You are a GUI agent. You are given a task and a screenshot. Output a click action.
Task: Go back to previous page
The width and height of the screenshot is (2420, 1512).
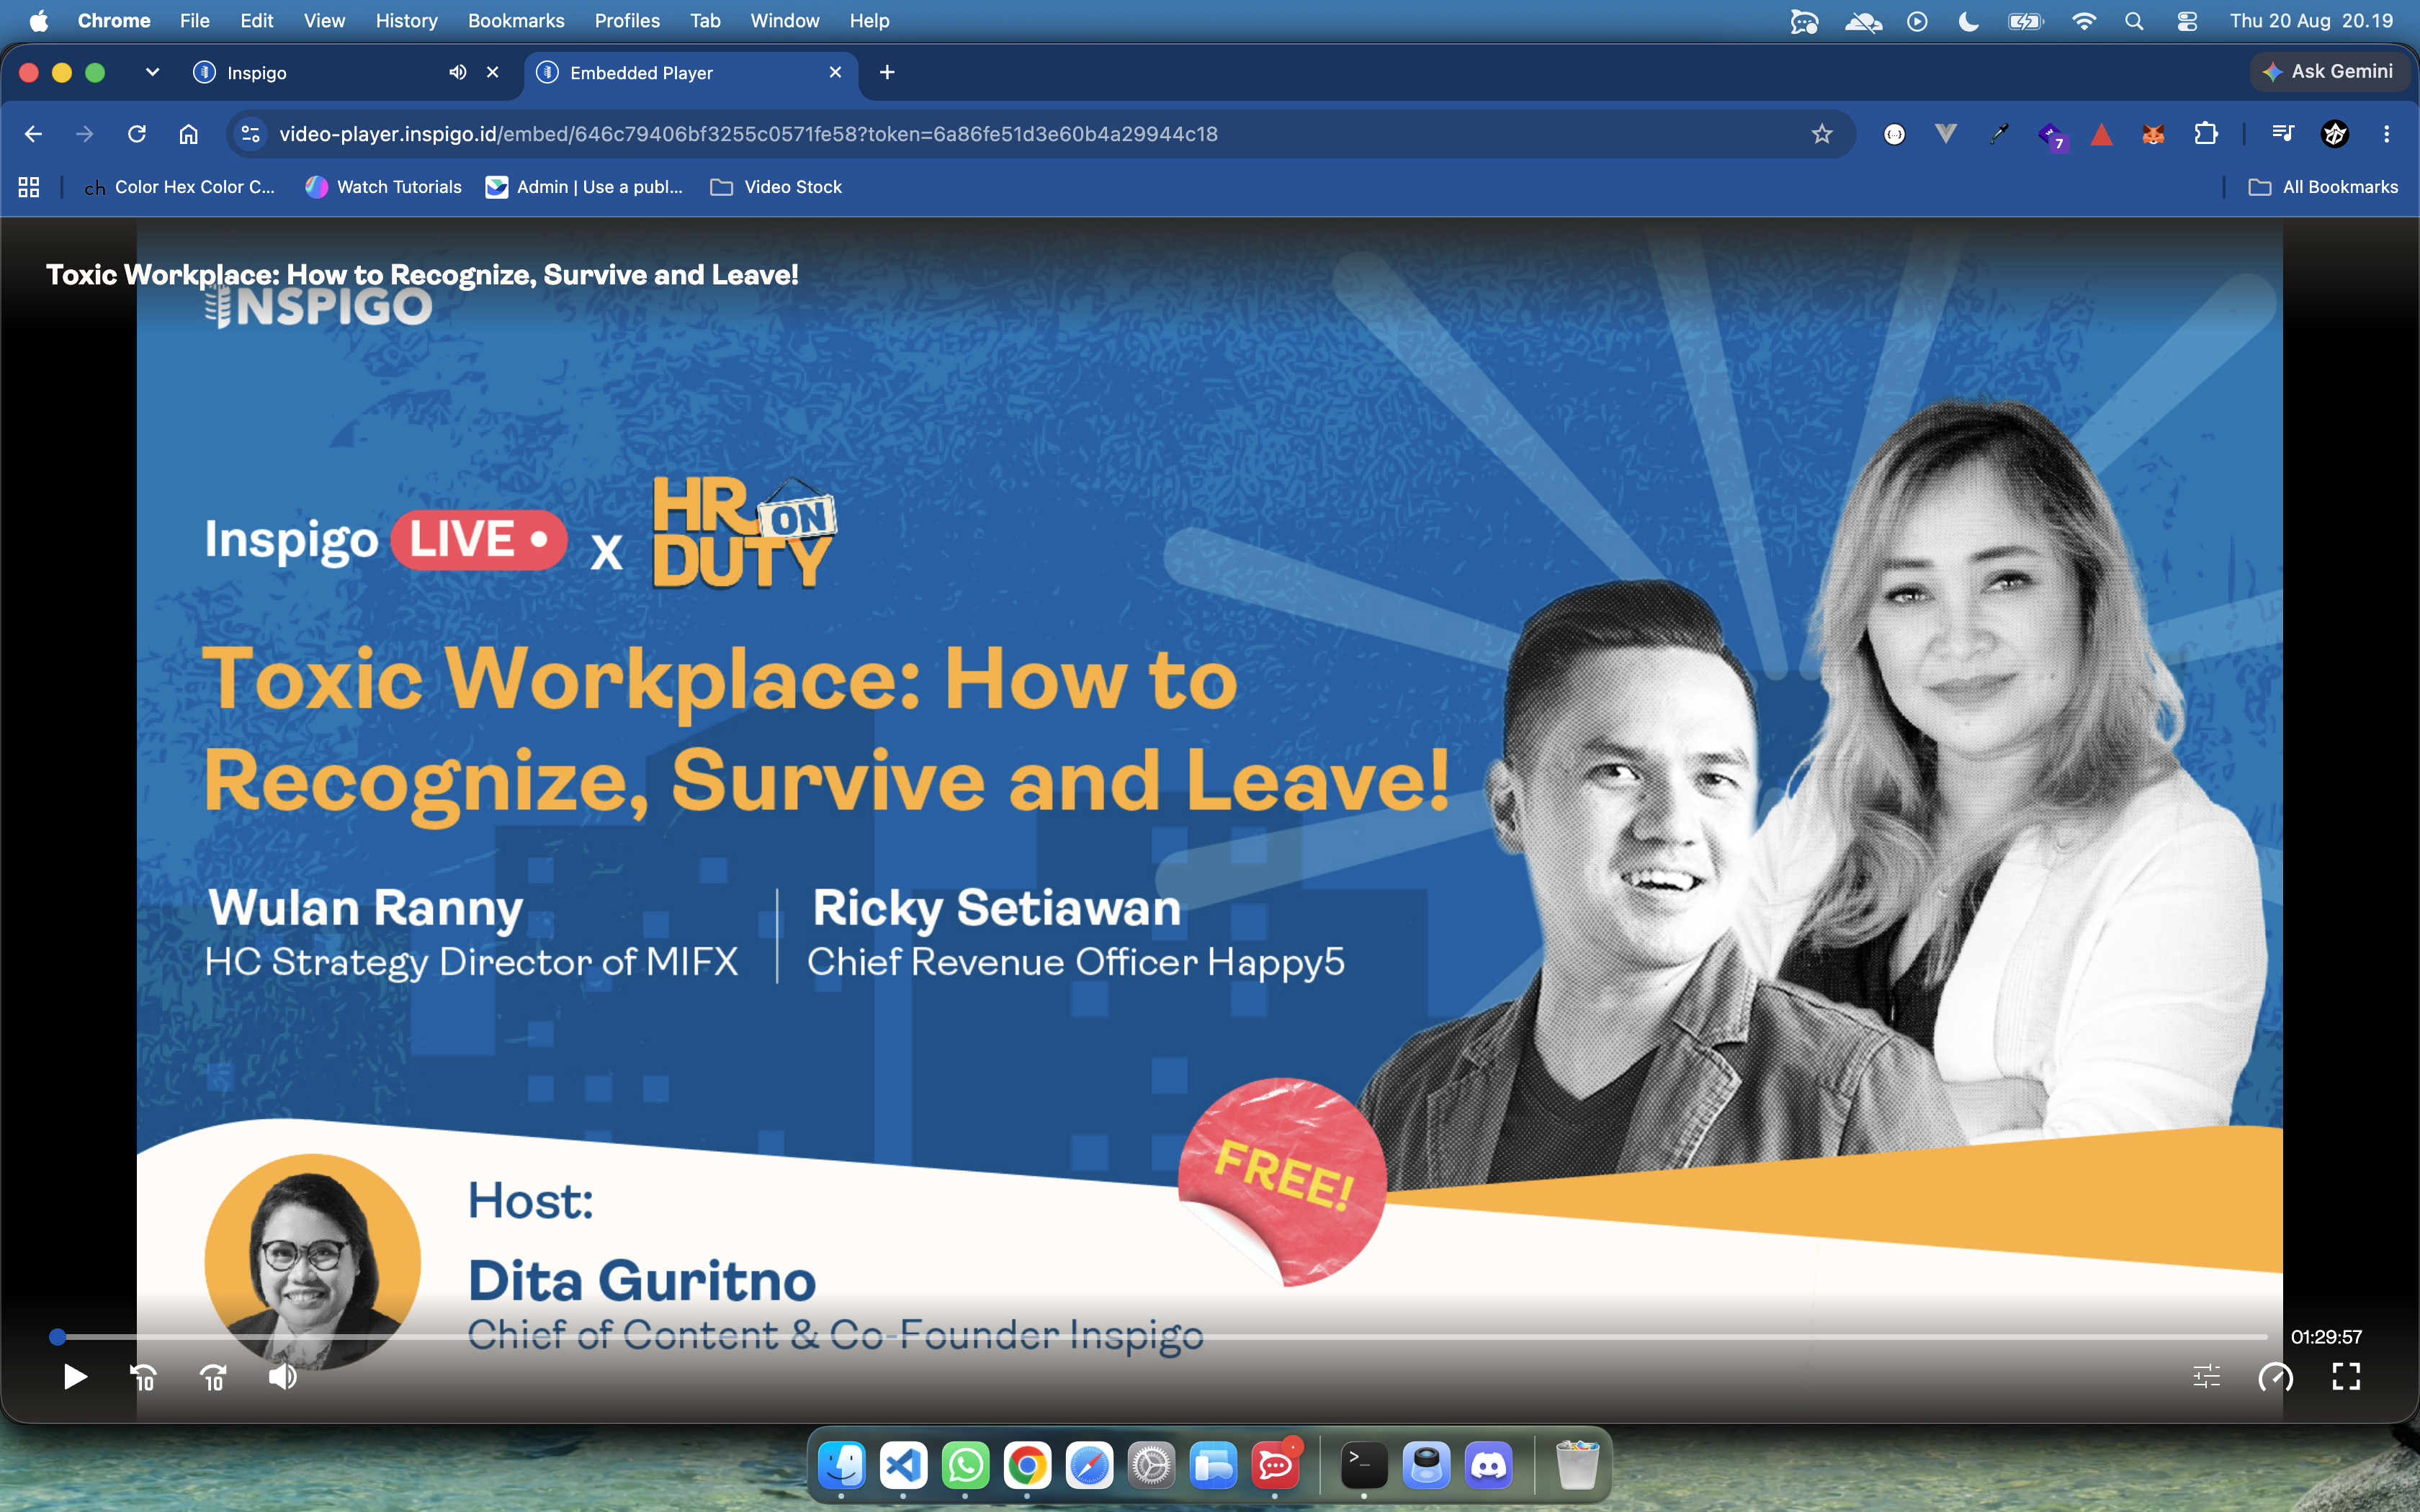click(x=33, y=134)
